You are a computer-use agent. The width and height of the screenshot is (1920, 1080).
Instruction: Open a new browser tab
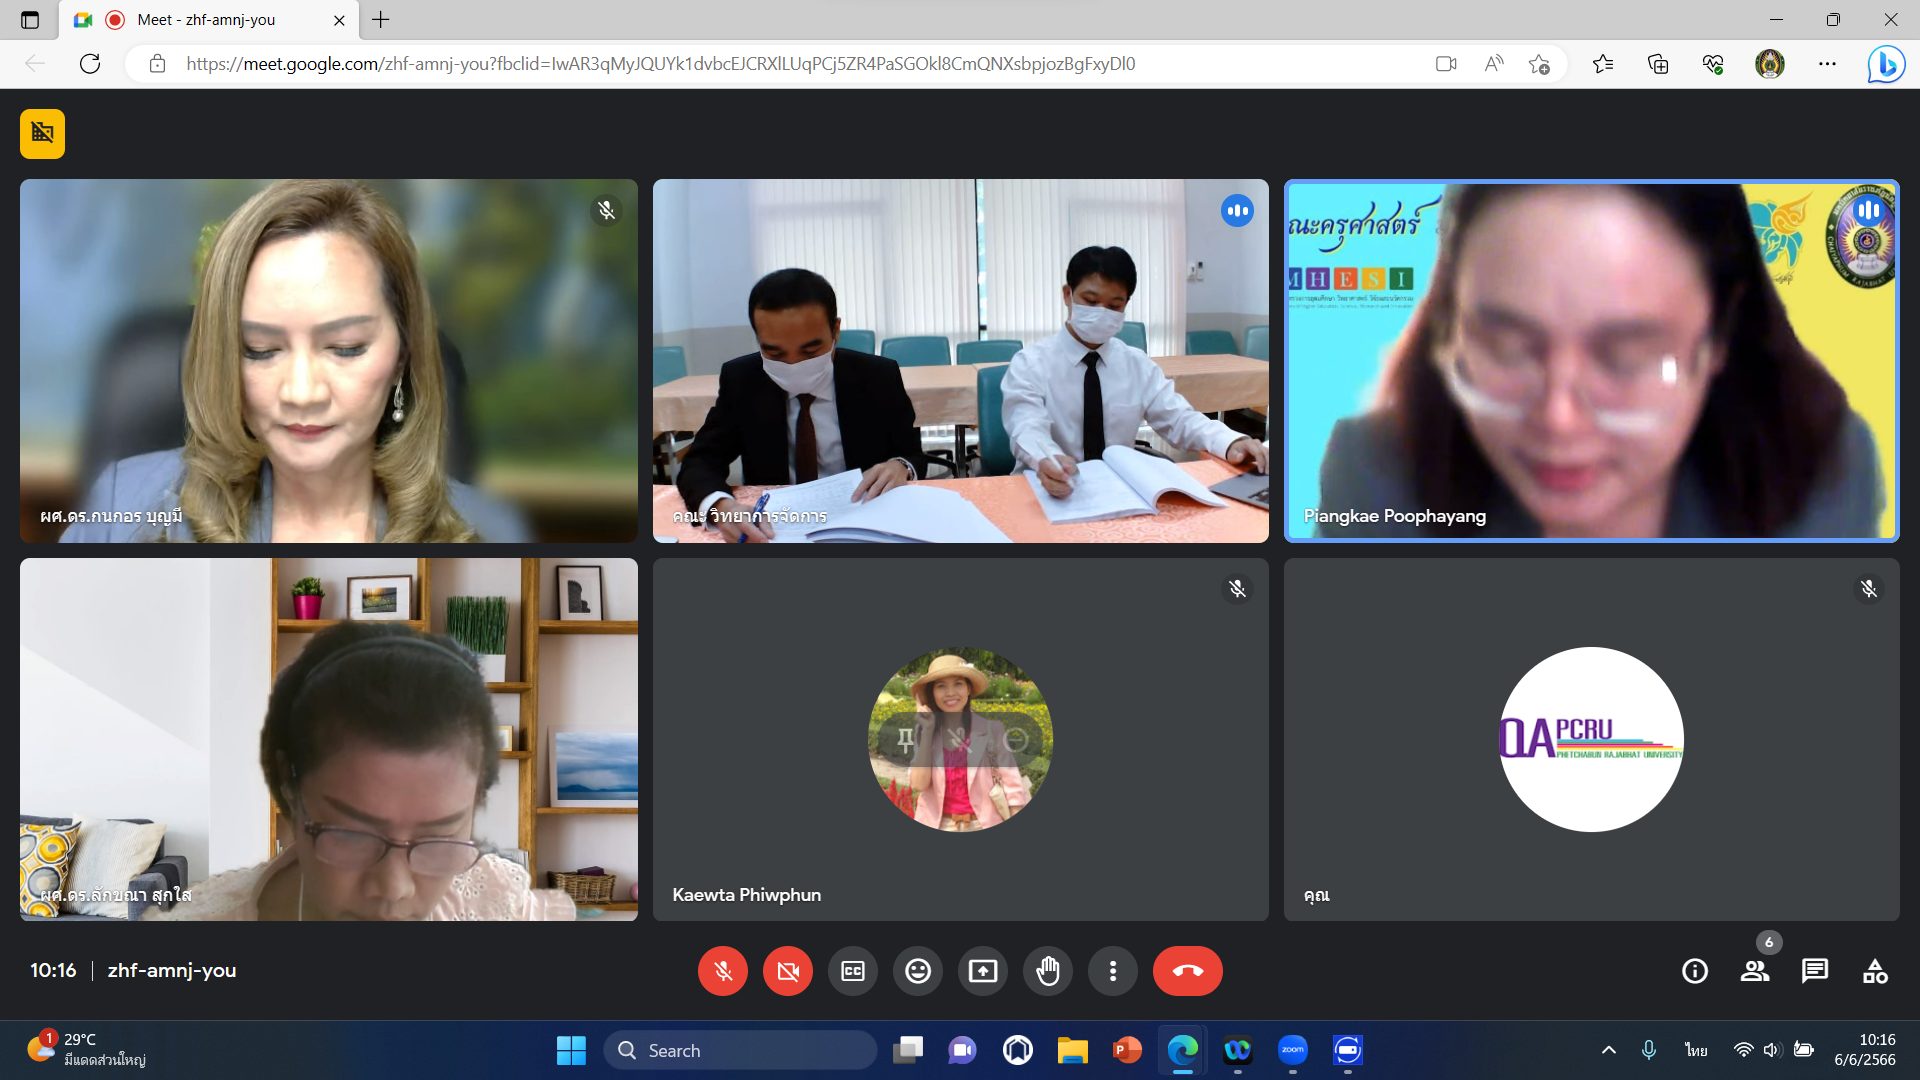pos(381,20)
